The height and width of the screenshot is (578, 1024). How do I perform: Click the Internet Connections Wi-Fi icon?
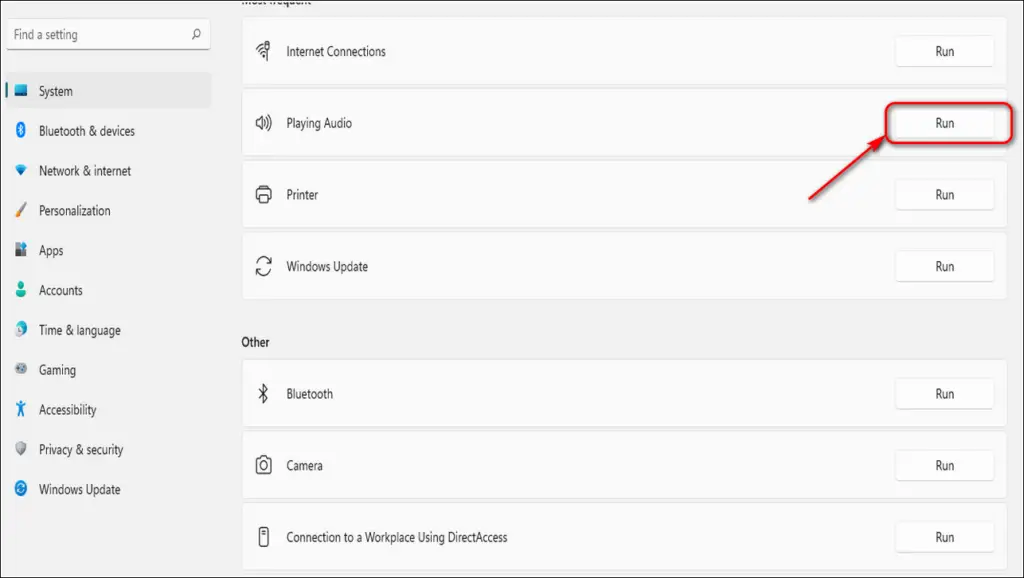click(265, 51)
